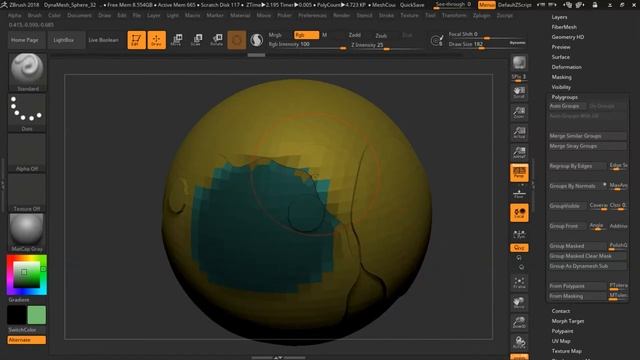Image resolution: width=640 pixels, height=360 pixels.
Task: Expand the FiberMesh section
Action: pyautogui.click(x=564, y=27)
